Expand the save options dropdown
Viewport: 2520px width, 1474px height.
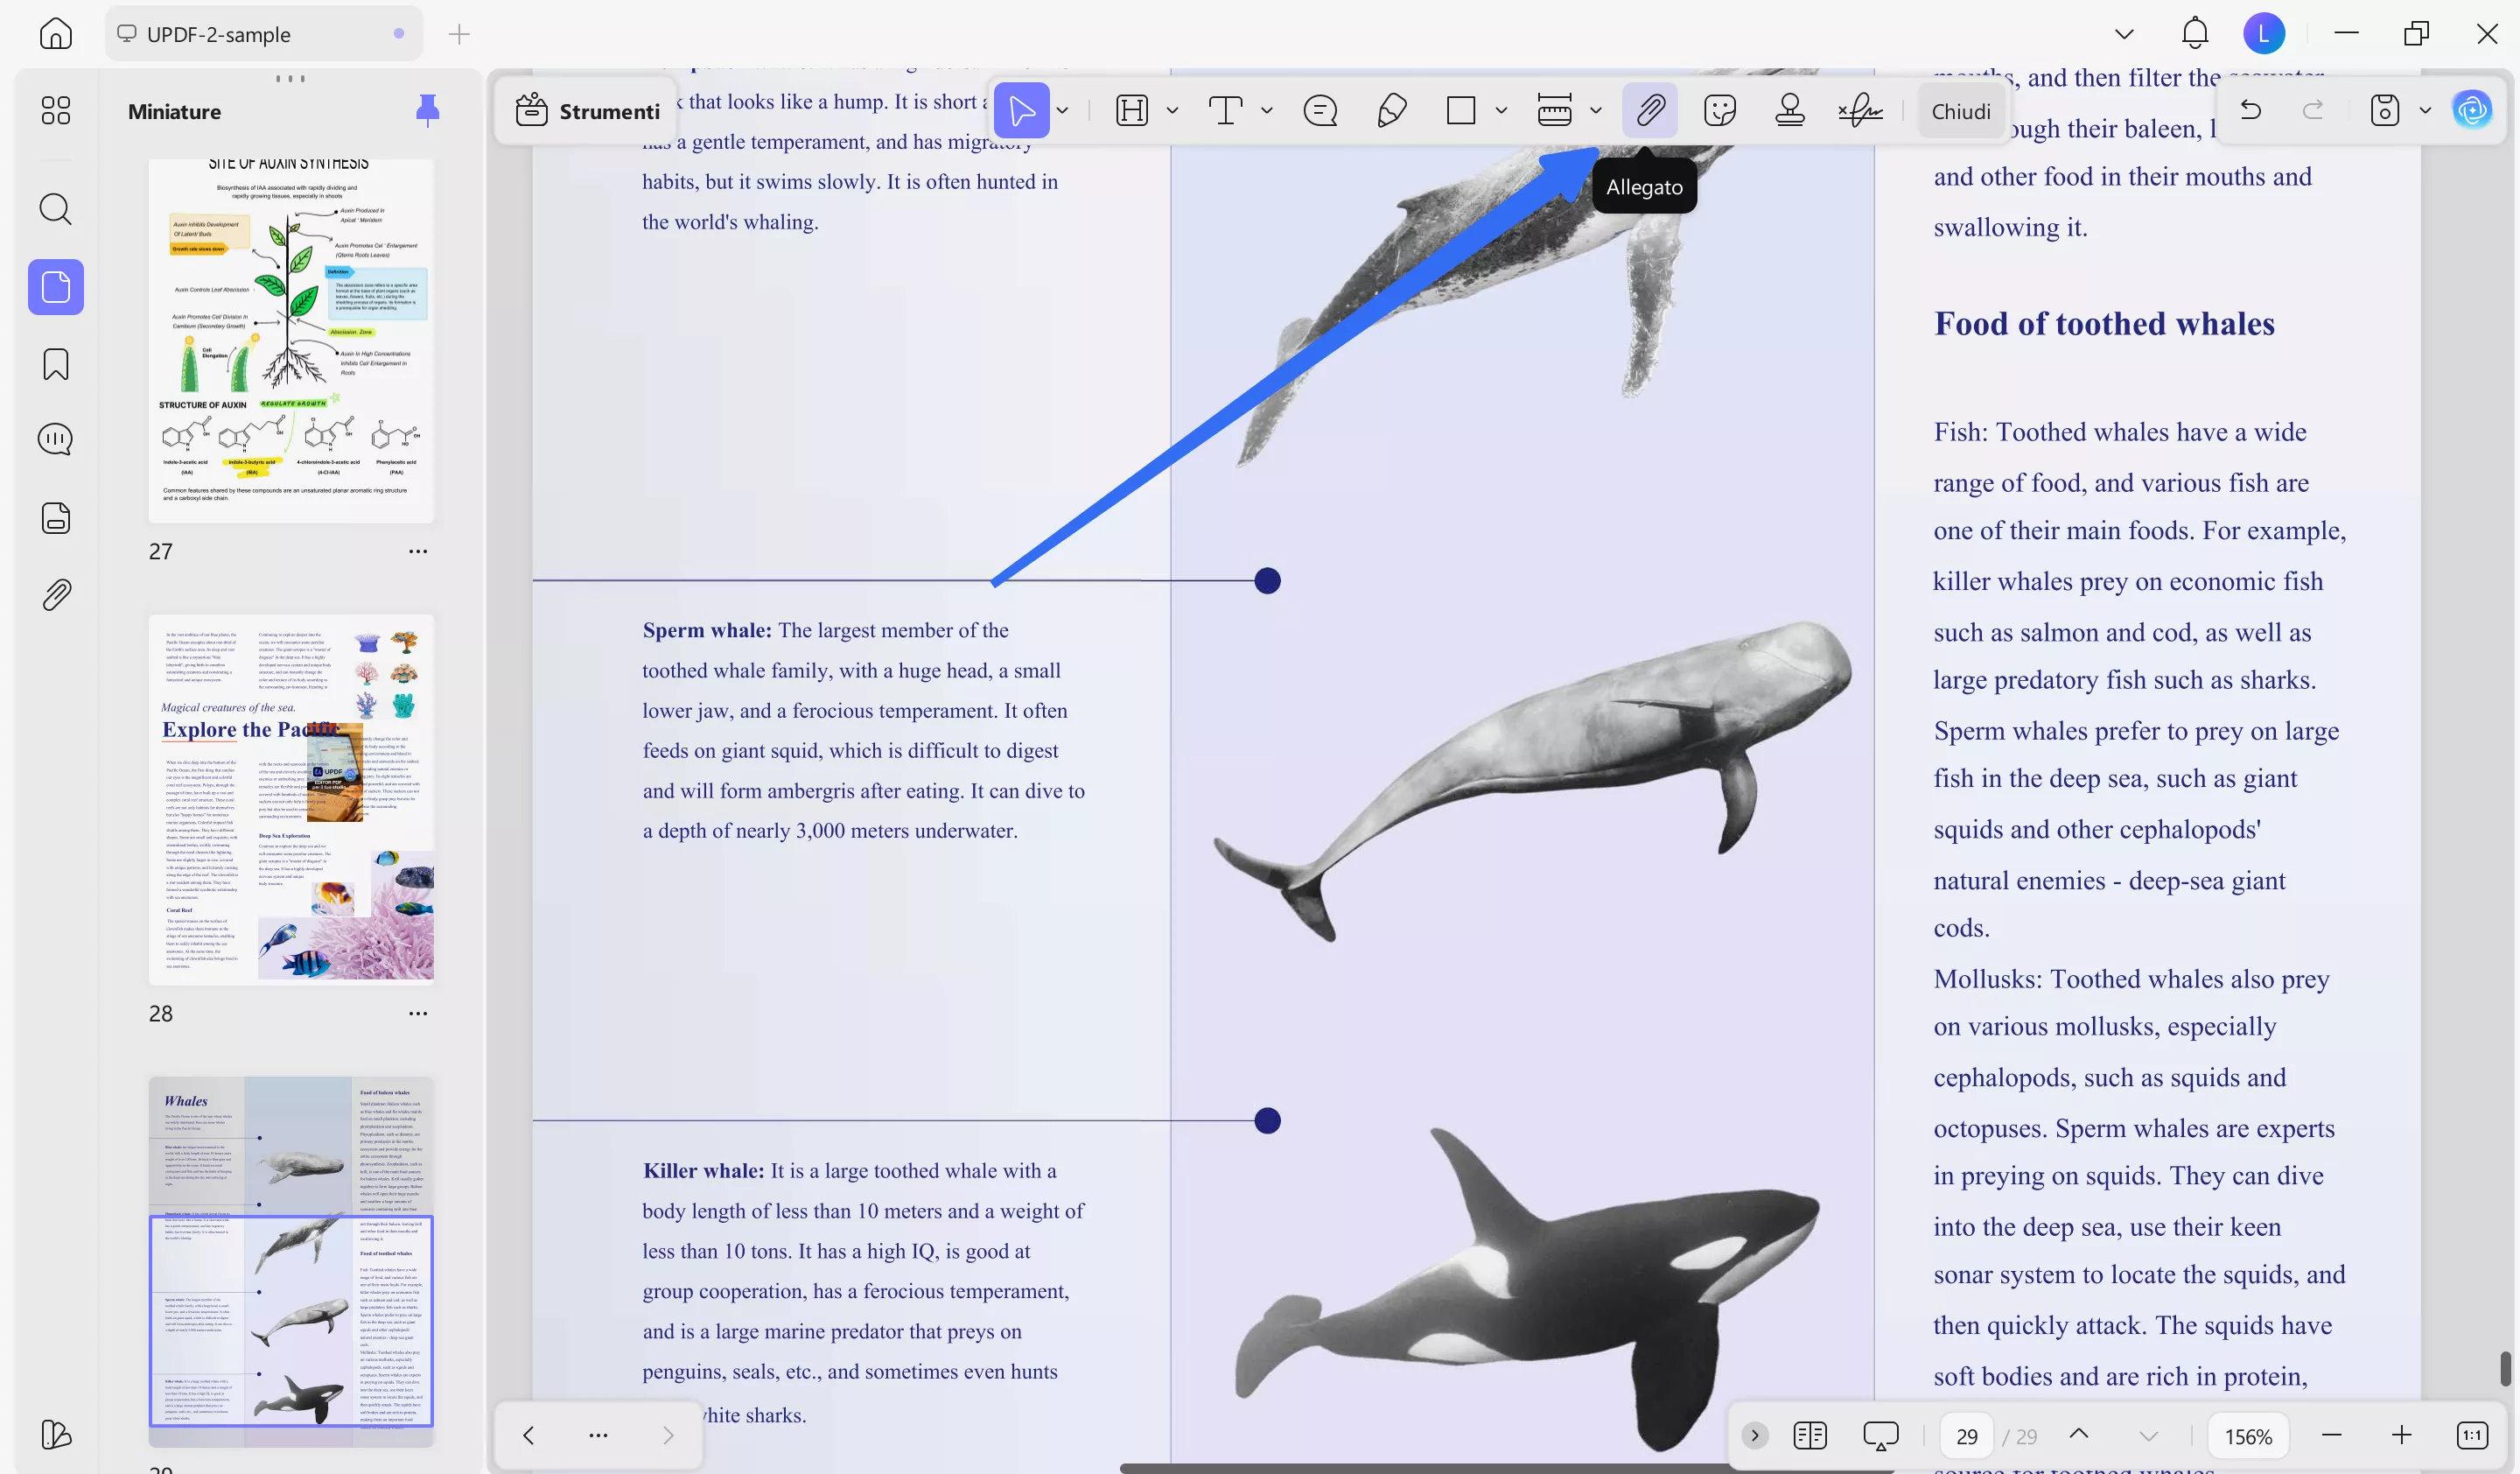[2424, 110]
